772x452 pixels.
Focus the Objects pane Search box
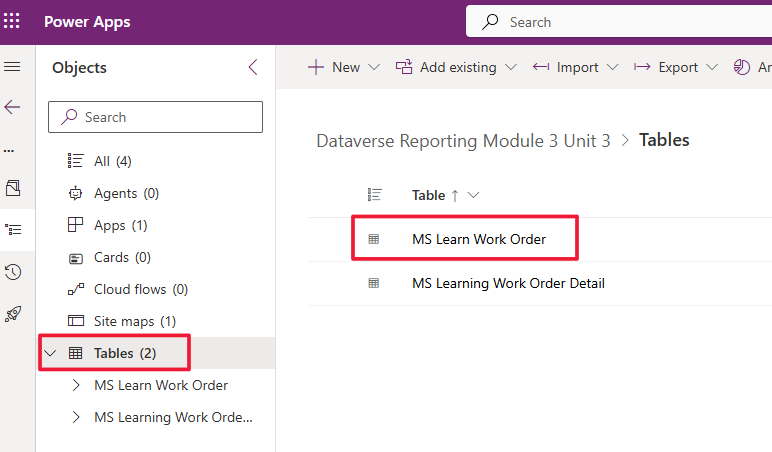tap(155, 117)
